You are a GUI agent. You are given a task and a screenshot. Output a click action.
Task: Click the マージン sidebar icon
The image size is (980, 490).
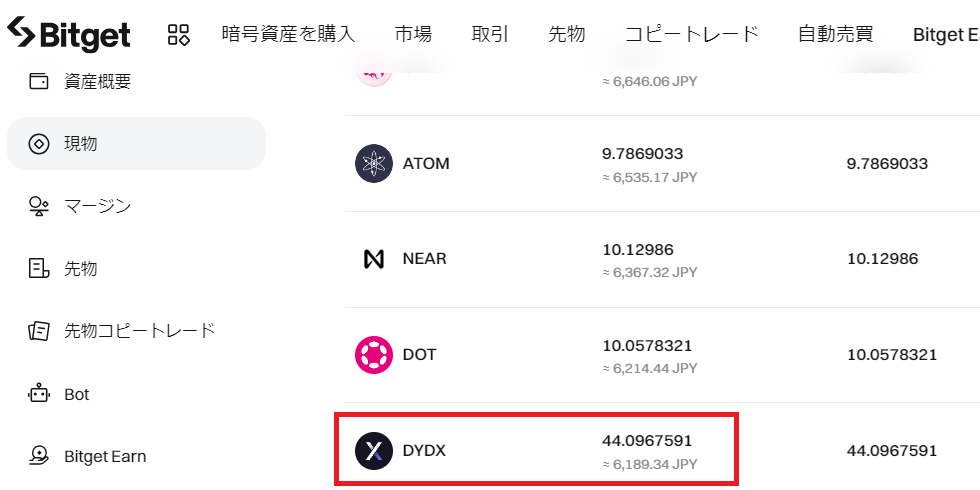[x=39, y=206]
